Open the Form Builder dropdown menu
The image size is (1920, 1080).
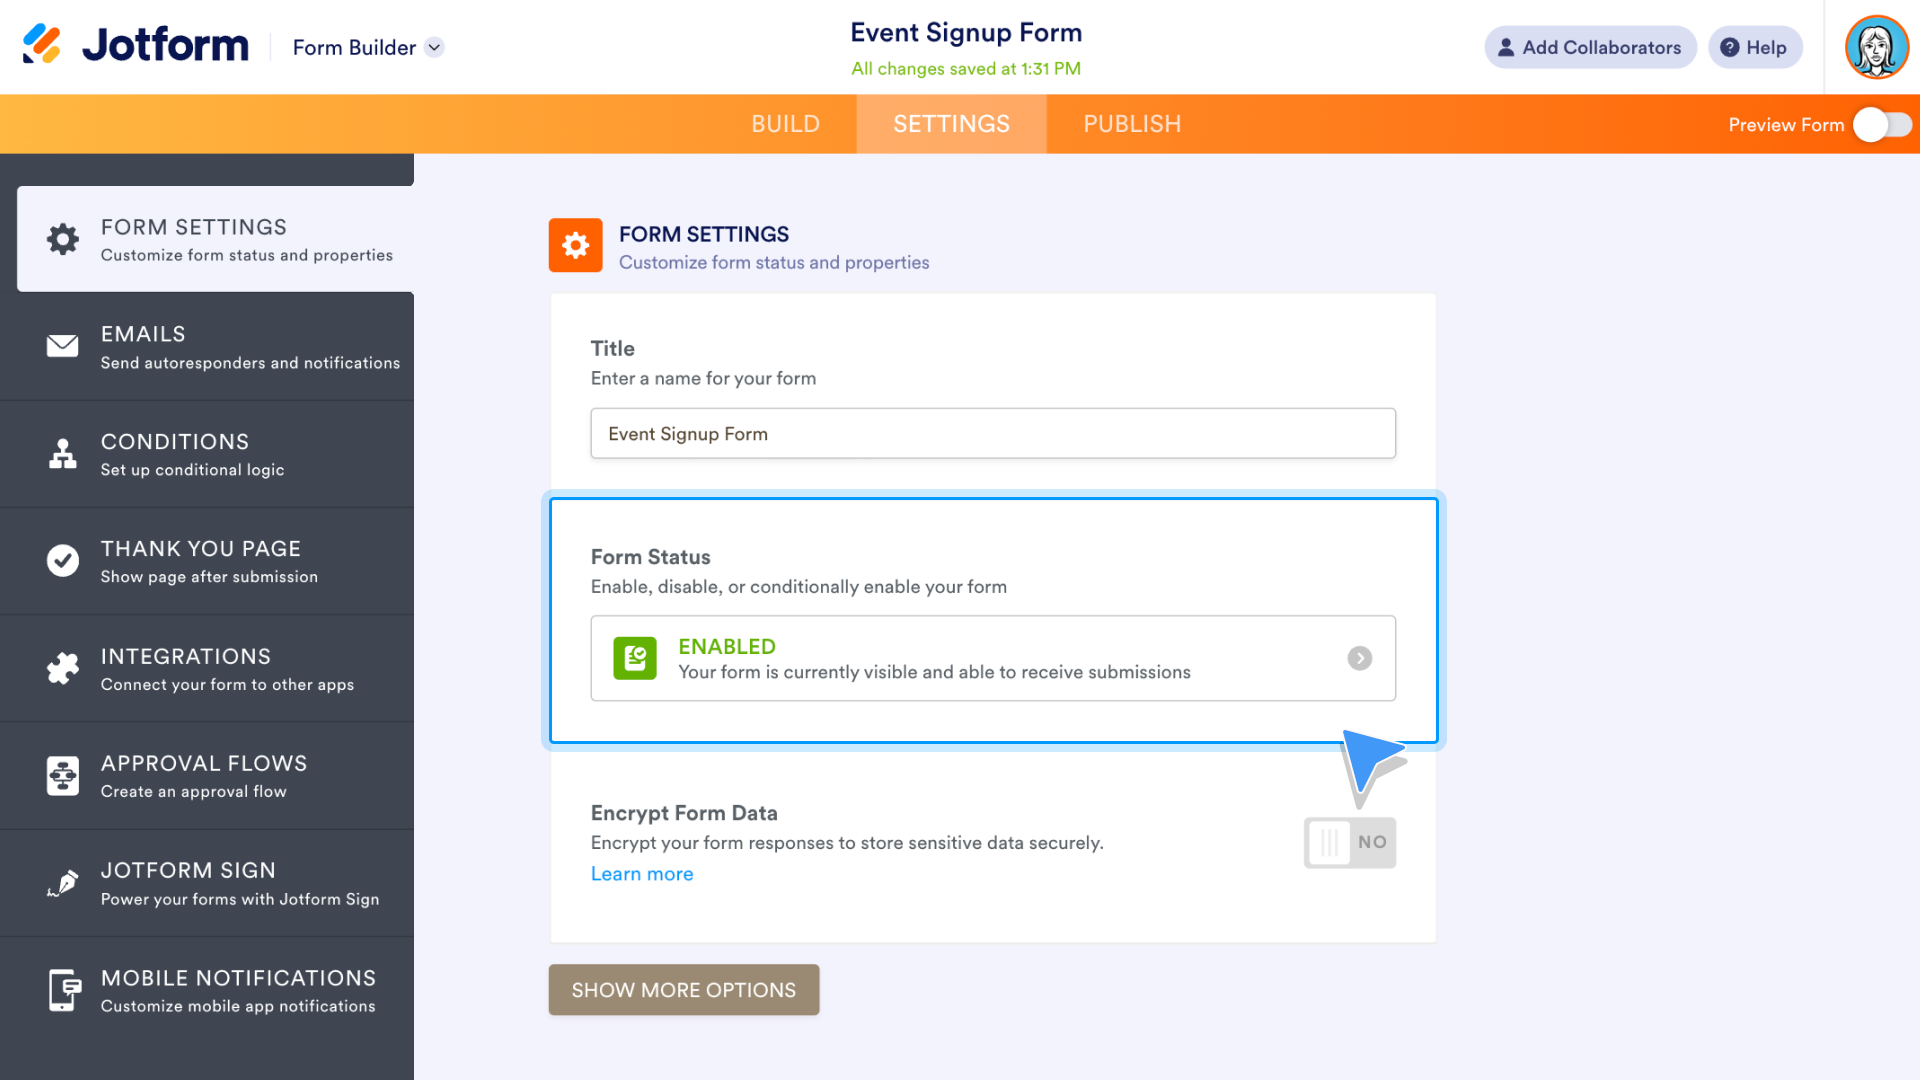[x=435, y=47]
